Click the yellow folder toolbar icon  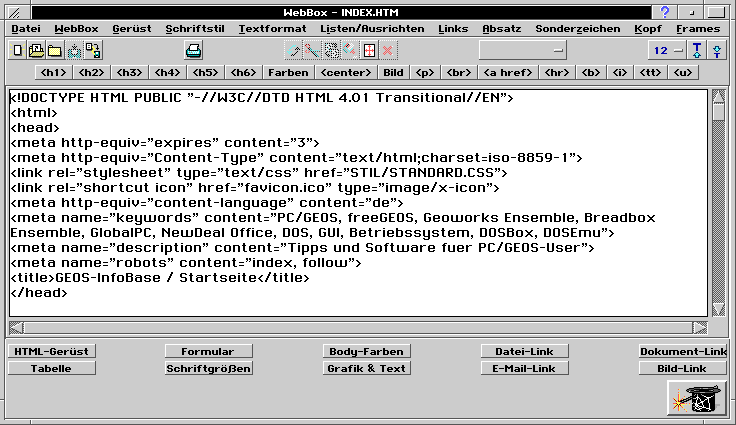(55, 50)
